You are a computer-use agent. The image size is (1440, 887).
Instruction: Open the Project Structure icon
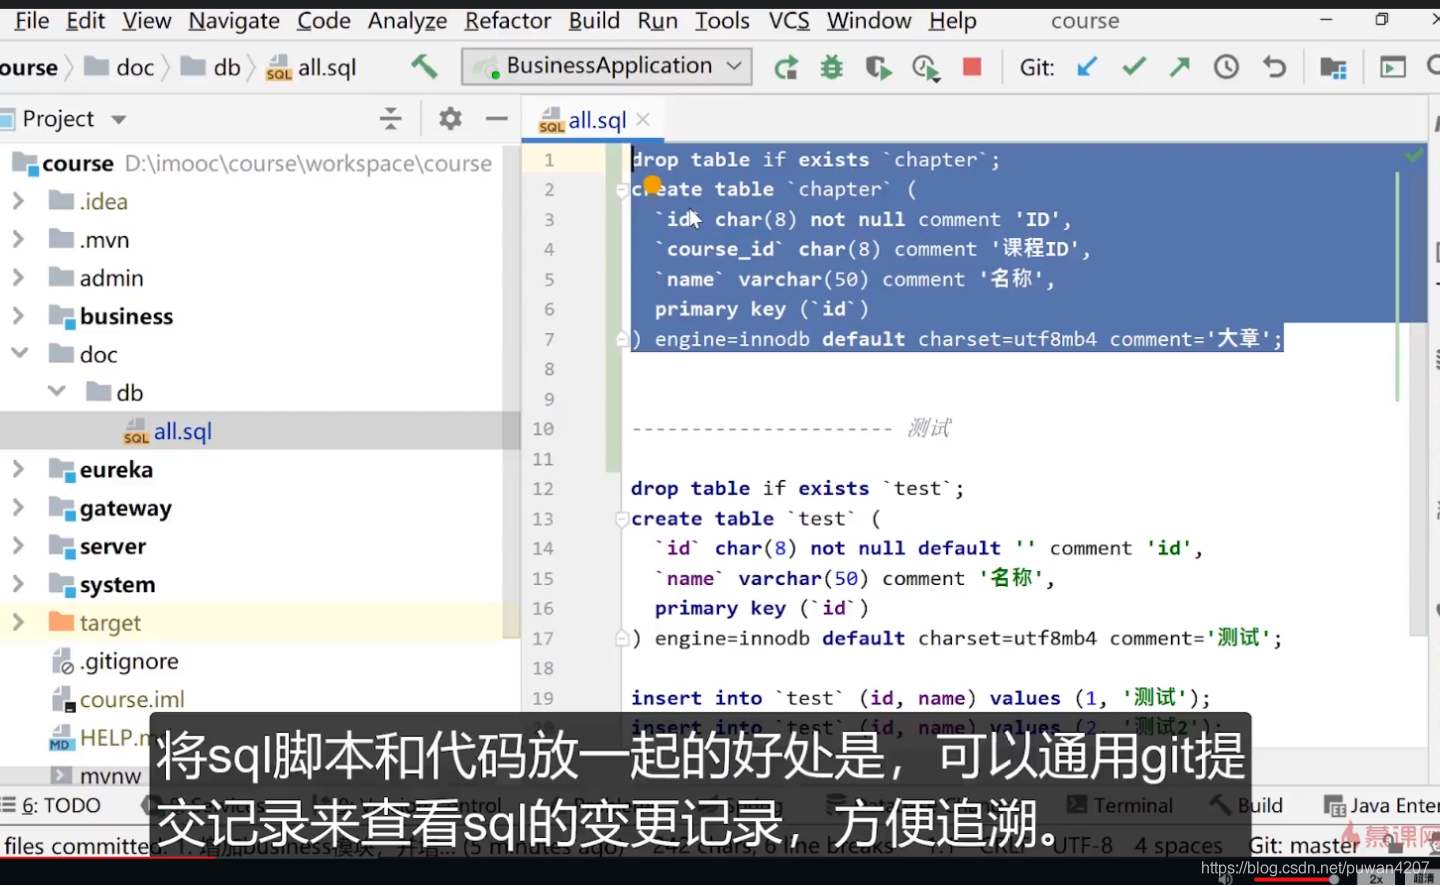(x=1333, y=67)
